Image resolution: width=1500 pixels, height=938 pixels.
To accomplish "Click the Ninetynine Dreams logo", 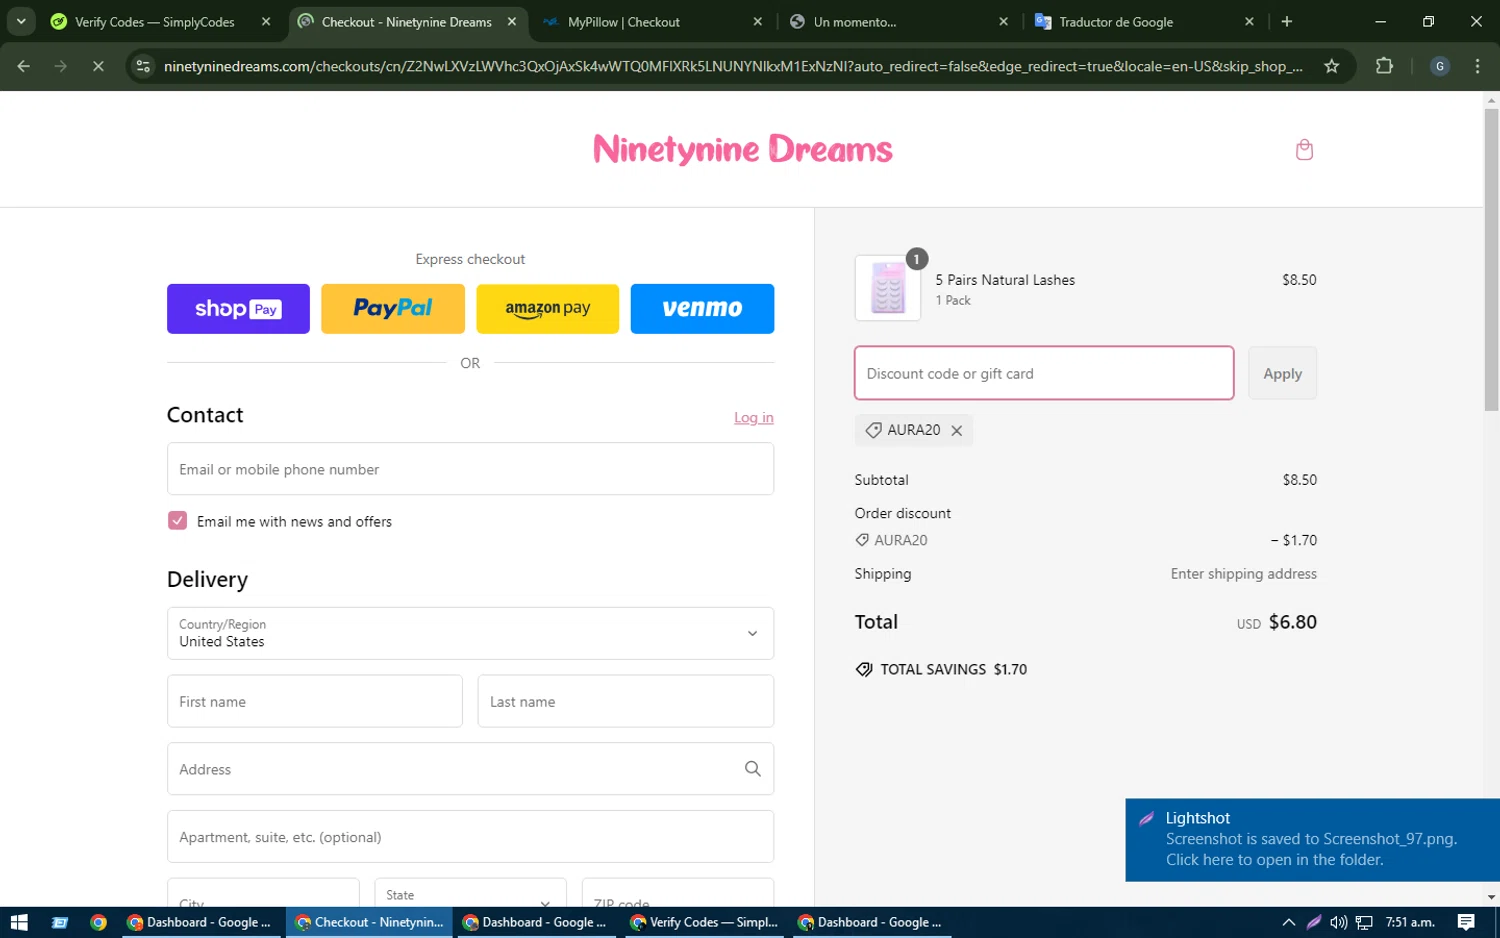I will click(742, 149).
